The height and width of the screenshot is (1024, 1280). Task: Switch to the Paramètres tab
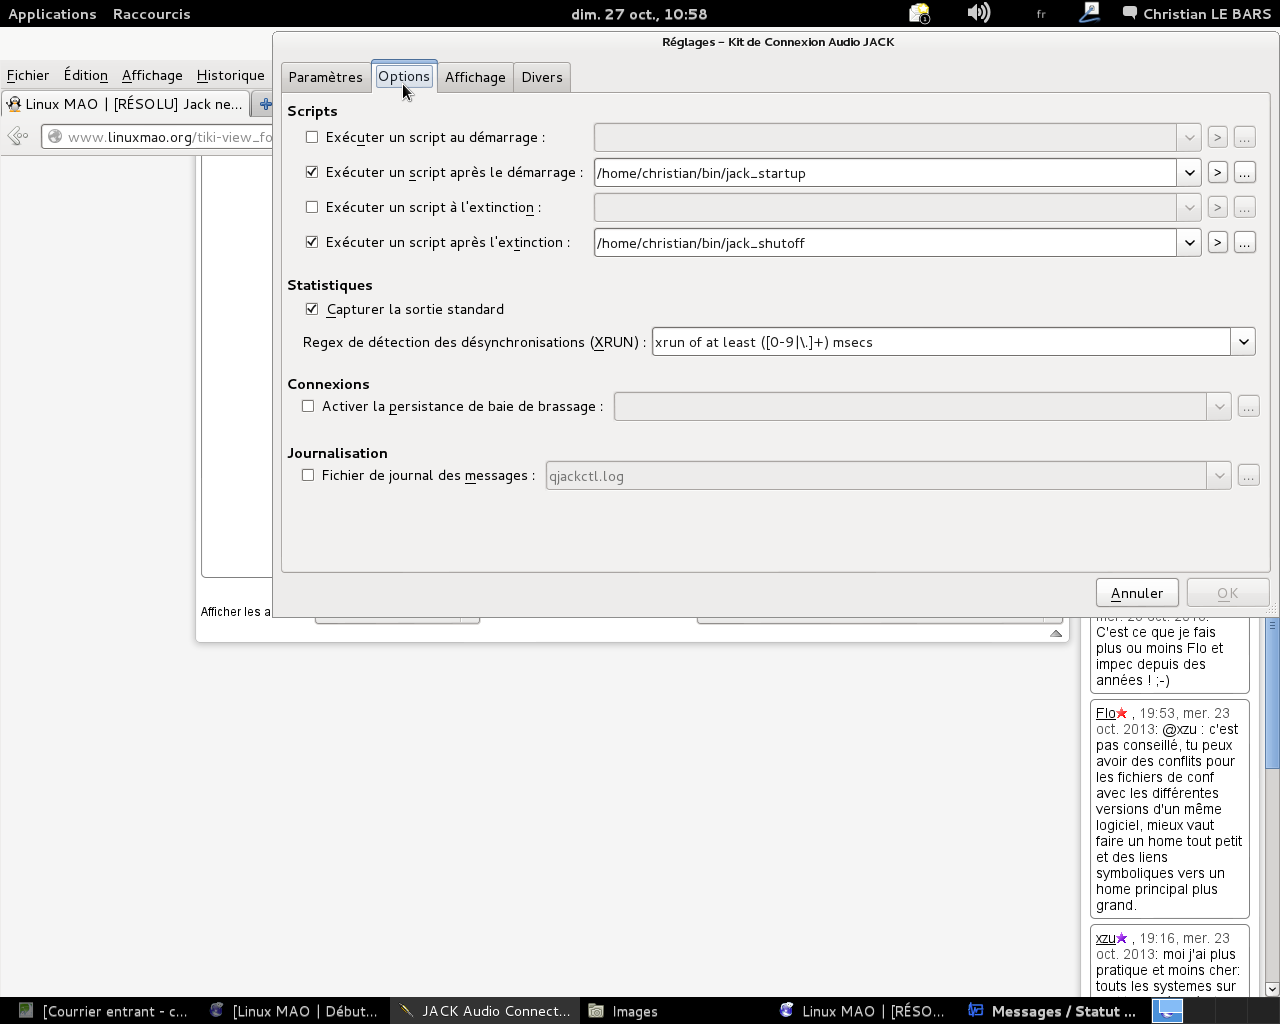tap(326, 77)
